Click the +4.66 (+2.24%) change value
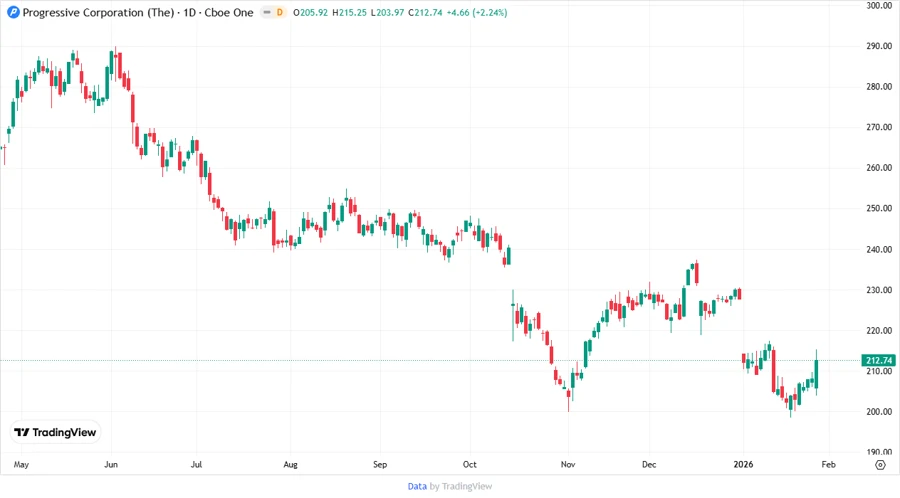Viewport: 900px width, 498px height. 477,13
